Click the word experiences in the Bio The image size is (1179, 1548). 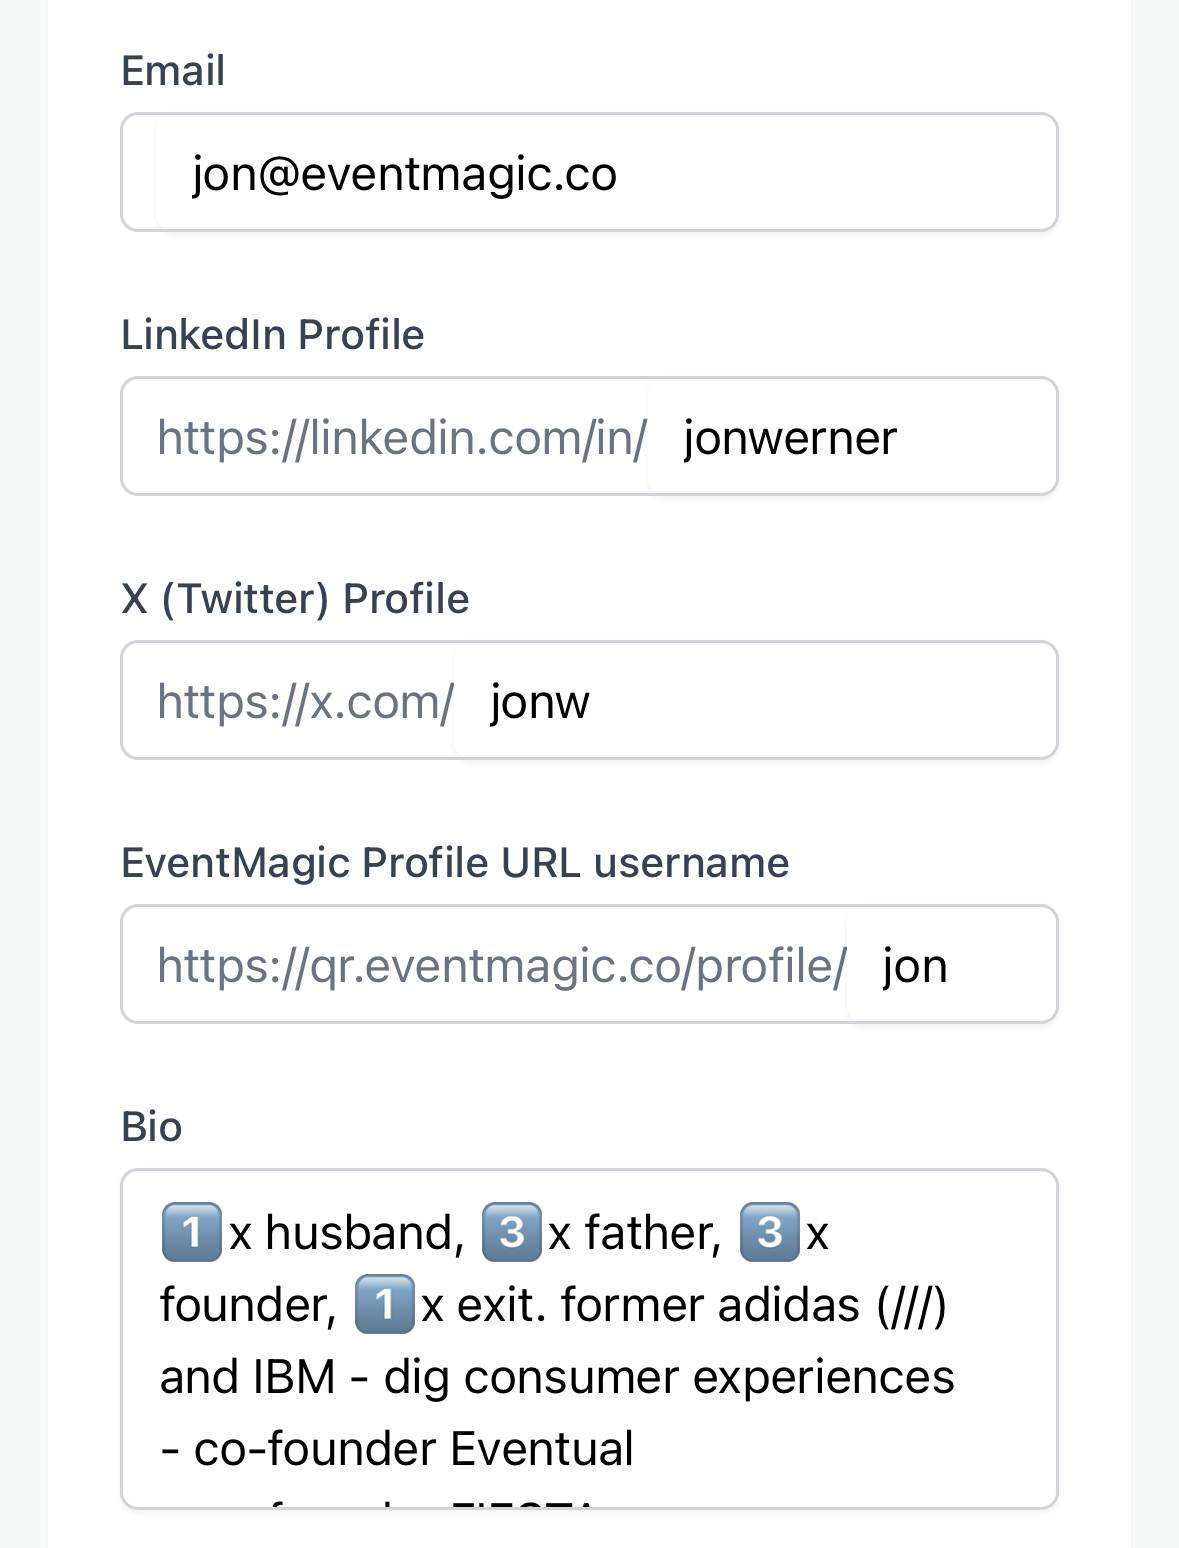[823, 1377]
